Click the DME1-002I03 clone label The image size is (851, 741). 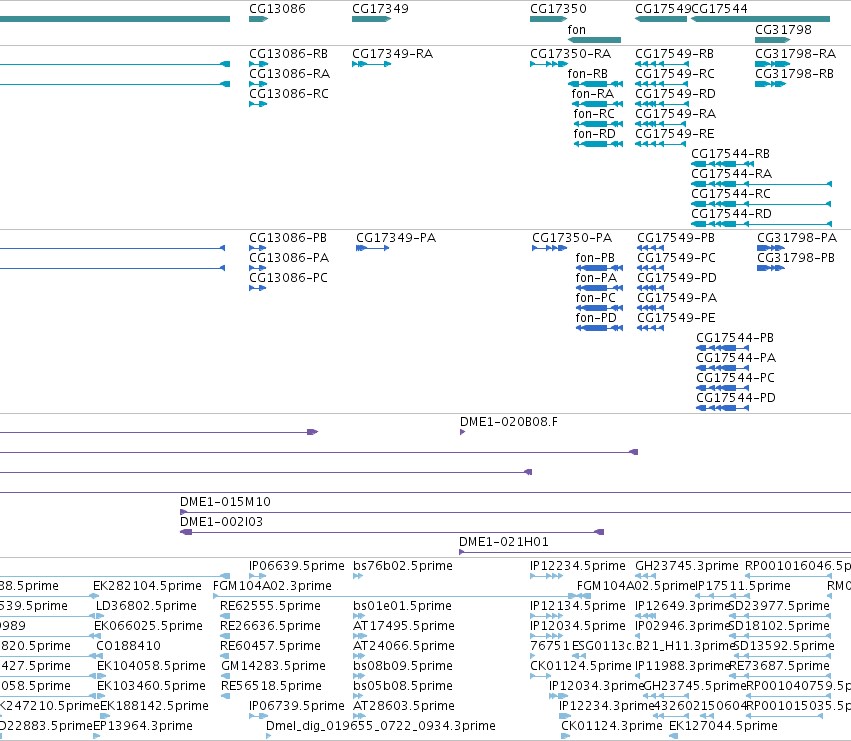coord(221,522)
